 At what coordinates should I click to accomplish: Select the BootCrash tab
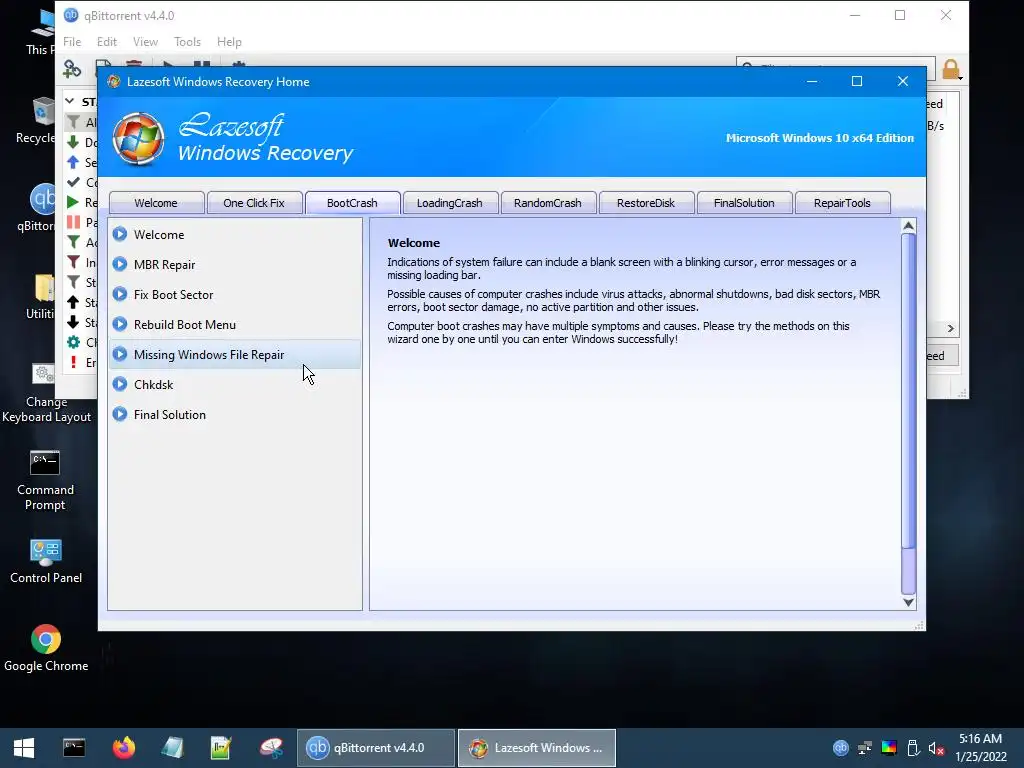pos(352,203)
